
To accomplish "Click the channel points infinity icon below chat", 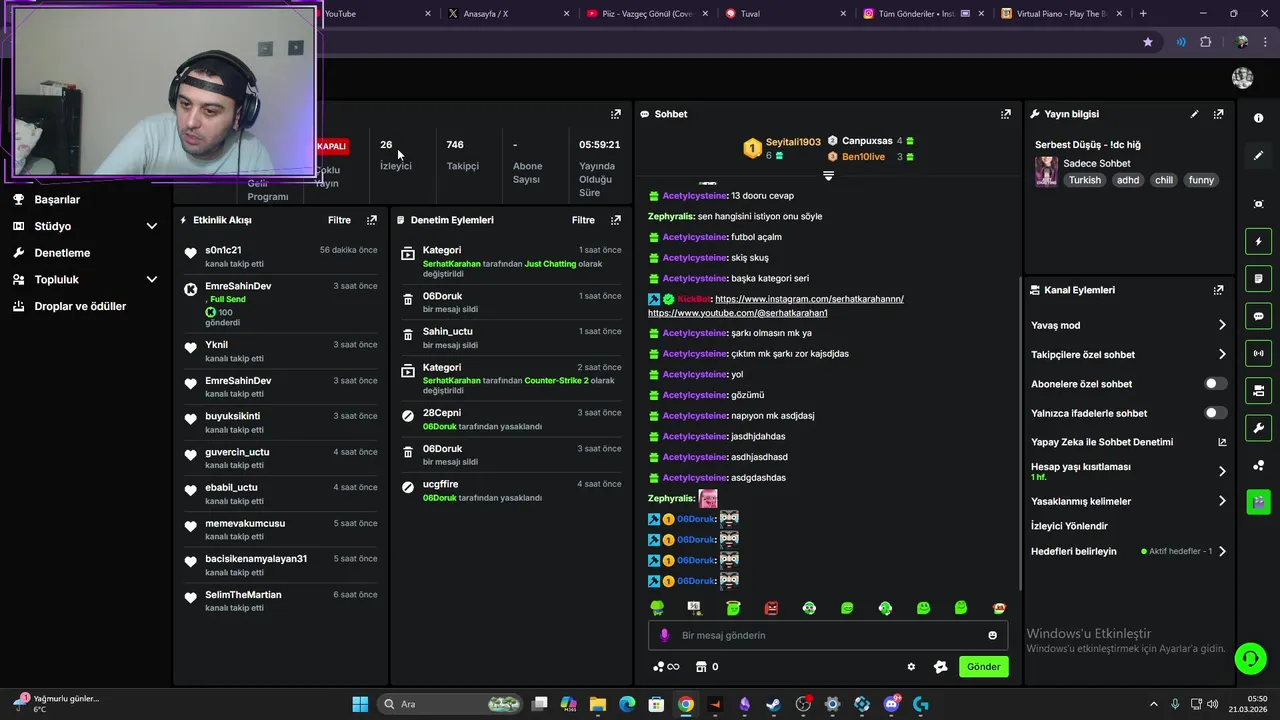I will pyautogui.click(x=665, y=667).
